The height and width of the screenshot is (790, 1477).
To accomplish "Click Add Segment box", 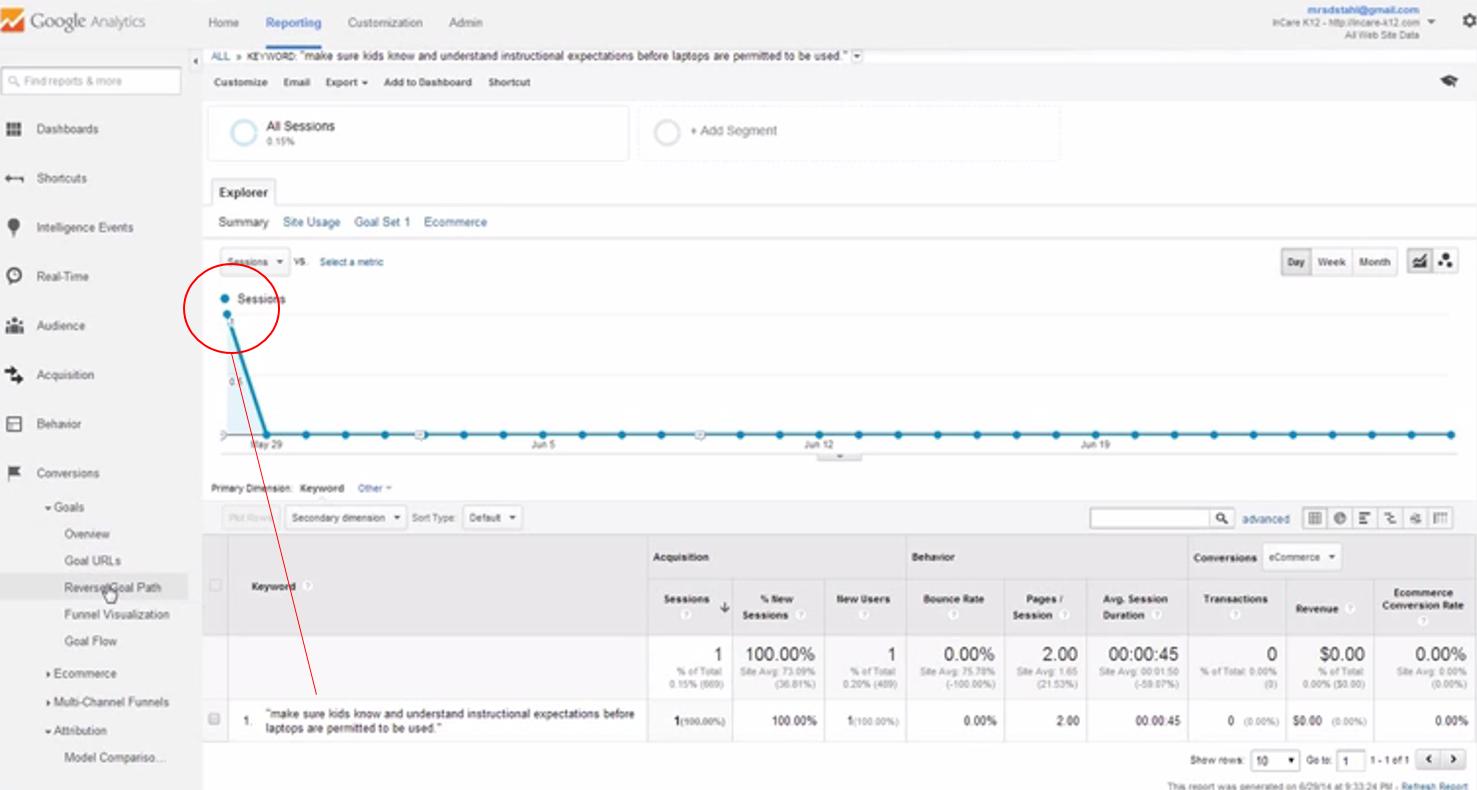I will [x=849, y=132].
